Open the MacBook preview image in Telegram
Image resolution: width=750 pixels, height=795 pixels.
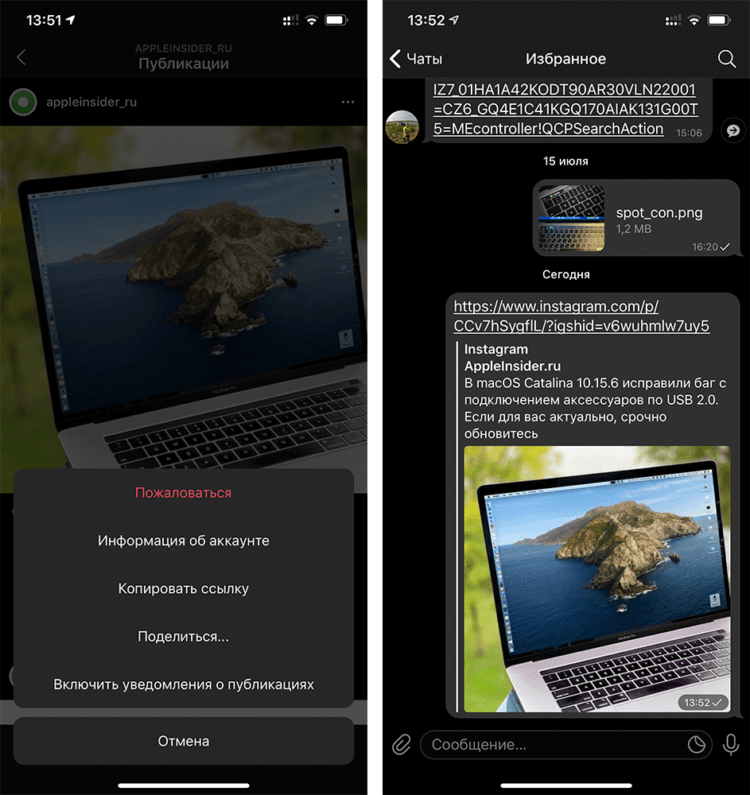[x=597, y=579]
